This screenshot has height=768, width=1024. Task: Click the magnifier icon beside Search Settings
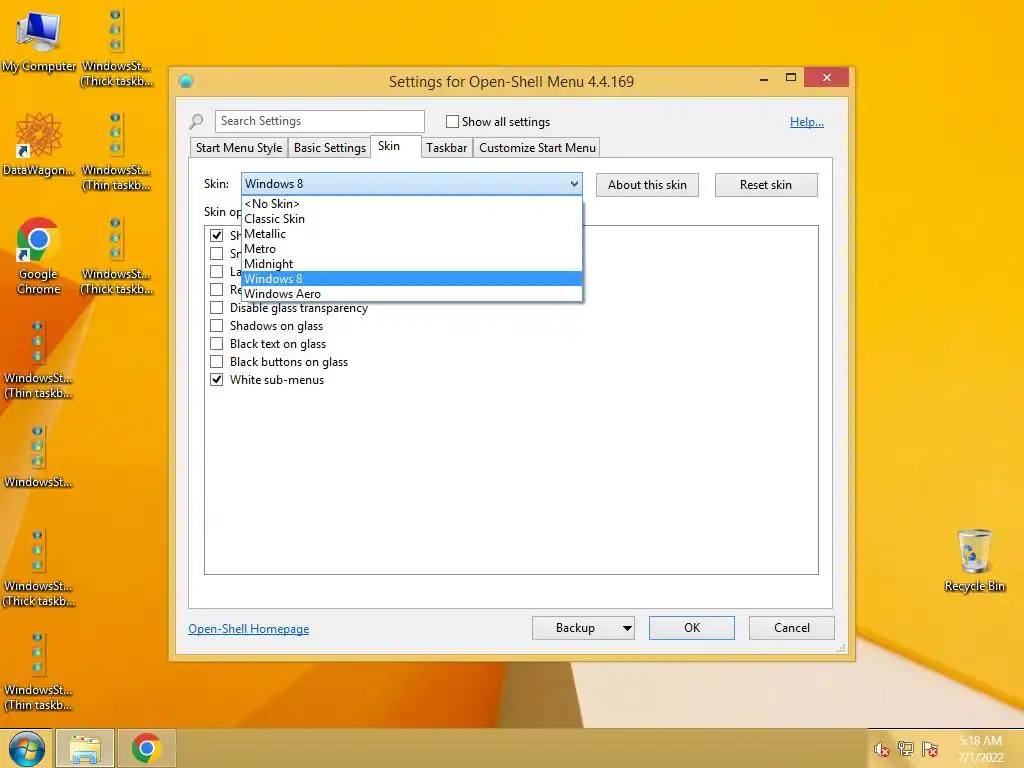click(196, 121)
